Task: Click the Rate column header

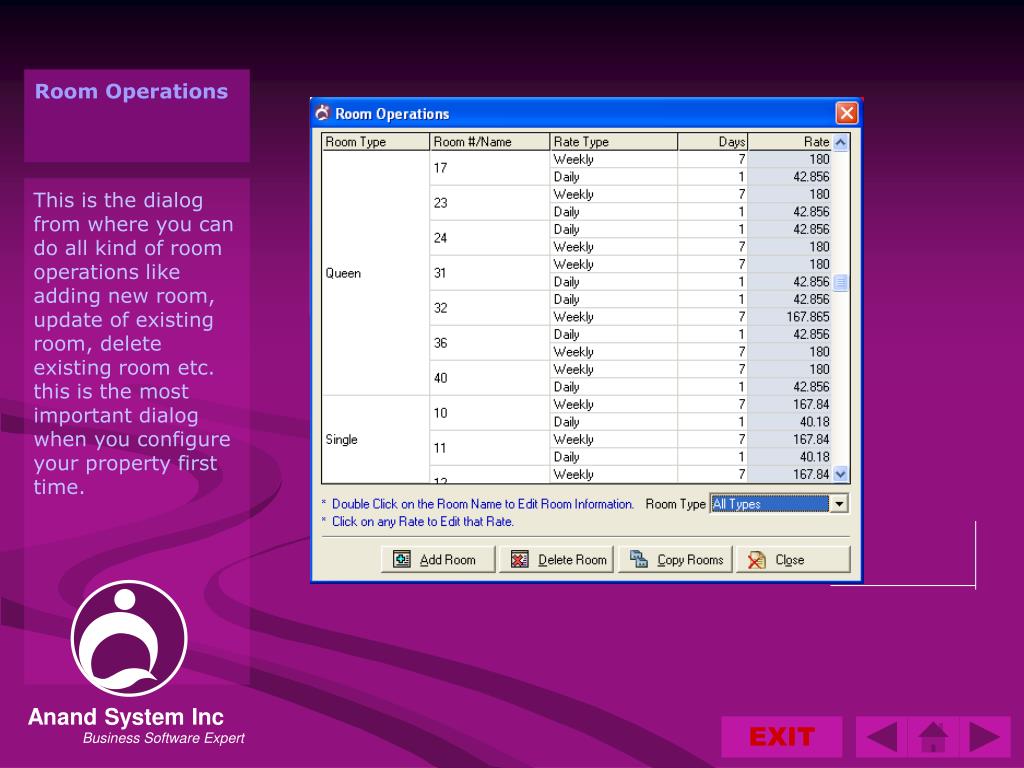Action: 790,142
